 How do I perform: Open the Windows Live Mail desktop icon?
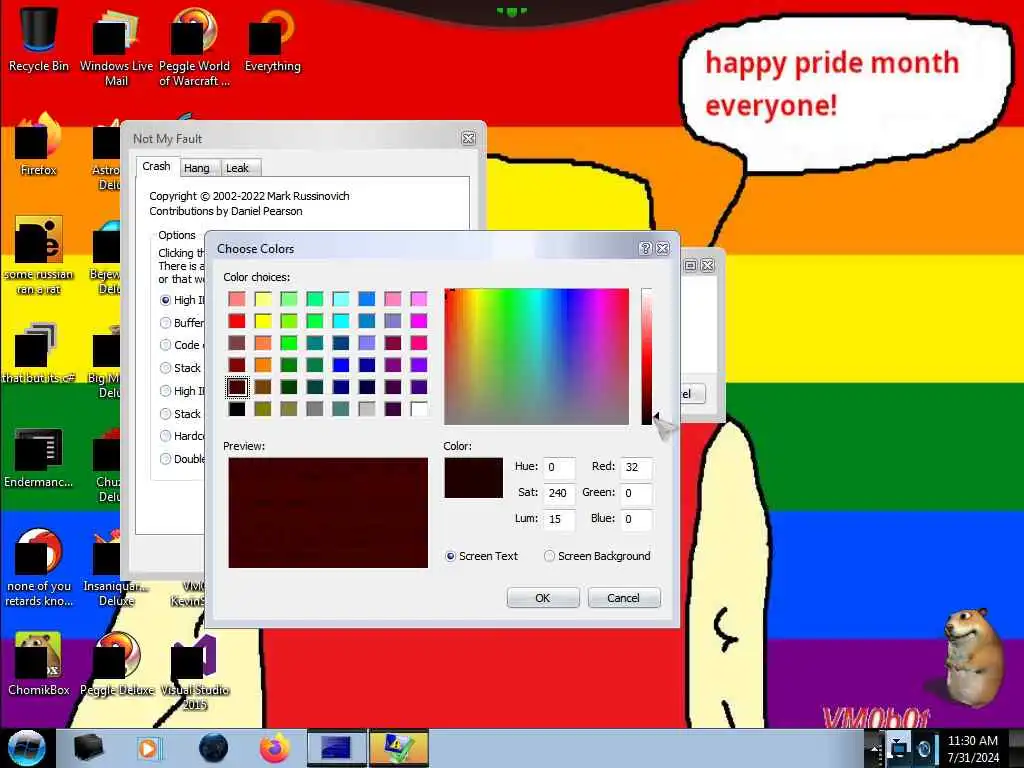pyautogui.click(x=116, y=47)
